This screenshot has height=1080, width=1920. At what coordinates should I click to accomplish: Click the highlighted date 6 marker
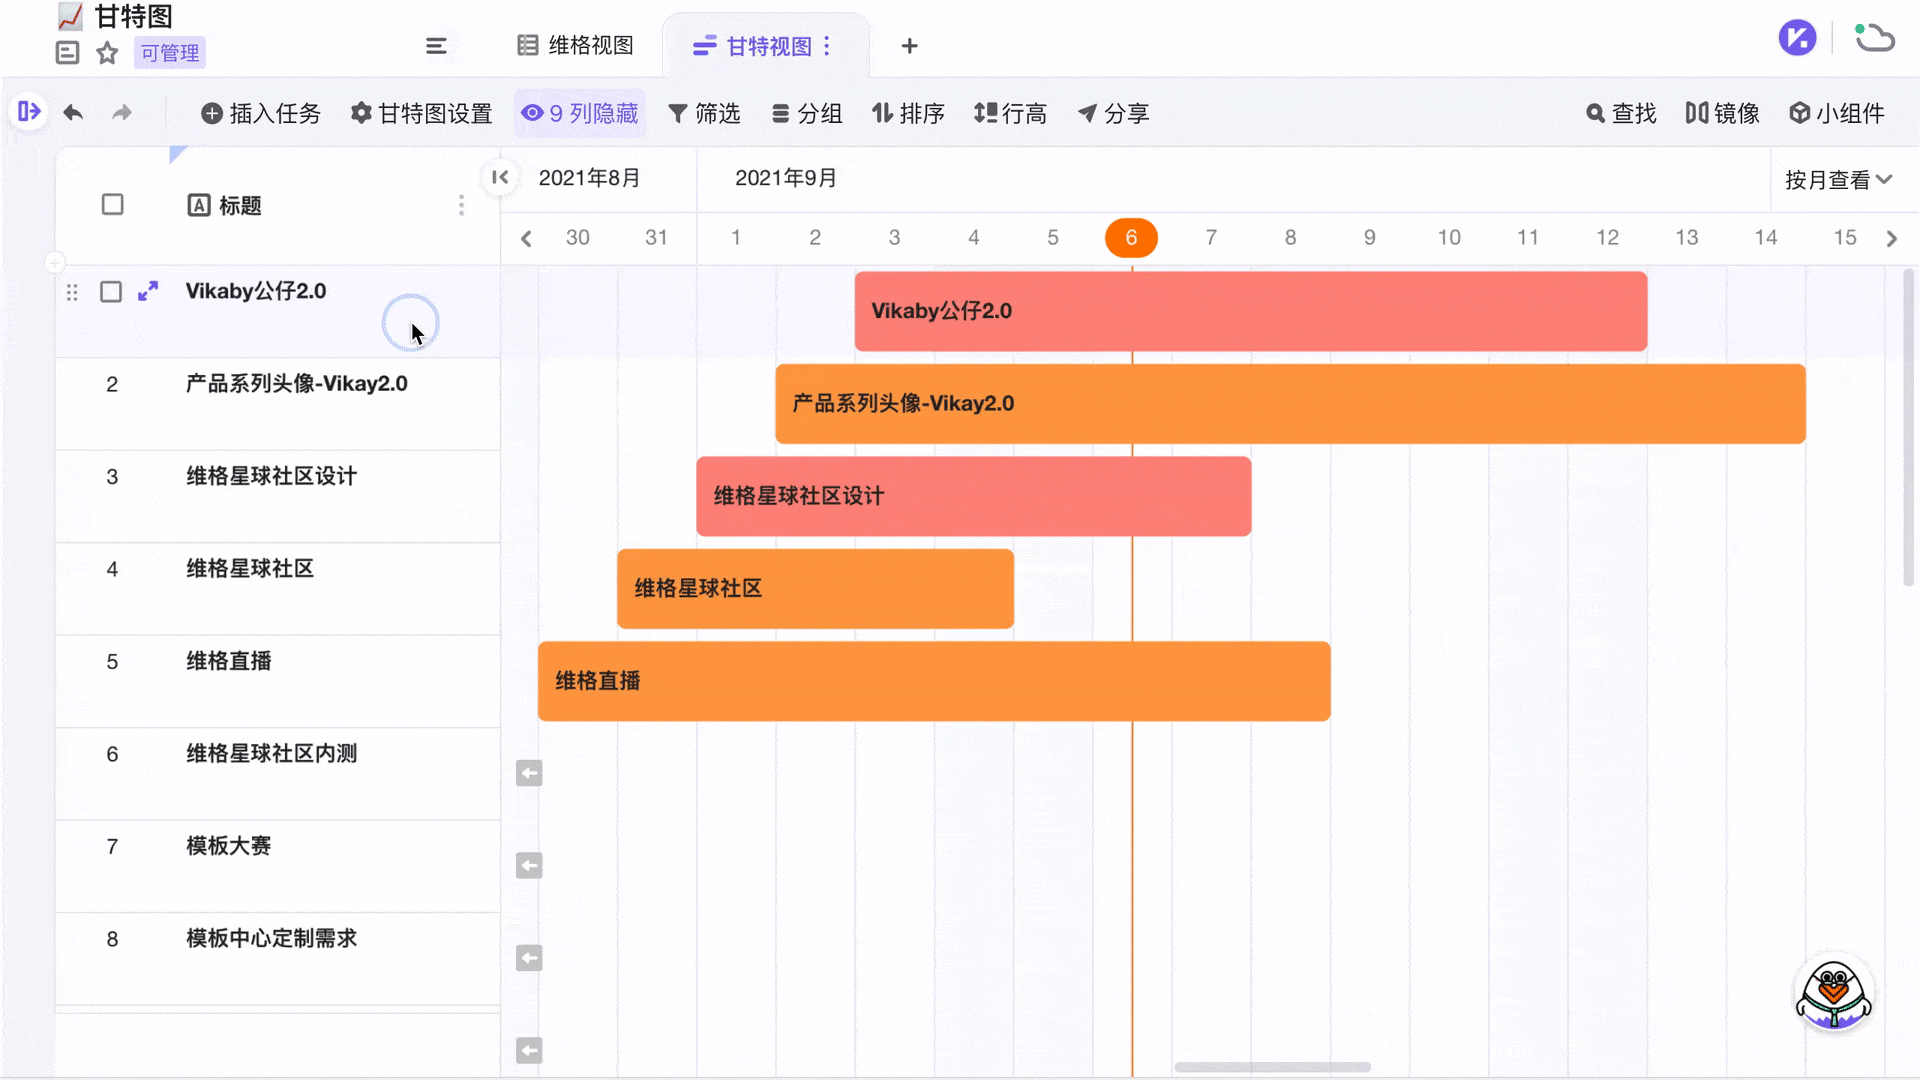tap(1131, 238)
